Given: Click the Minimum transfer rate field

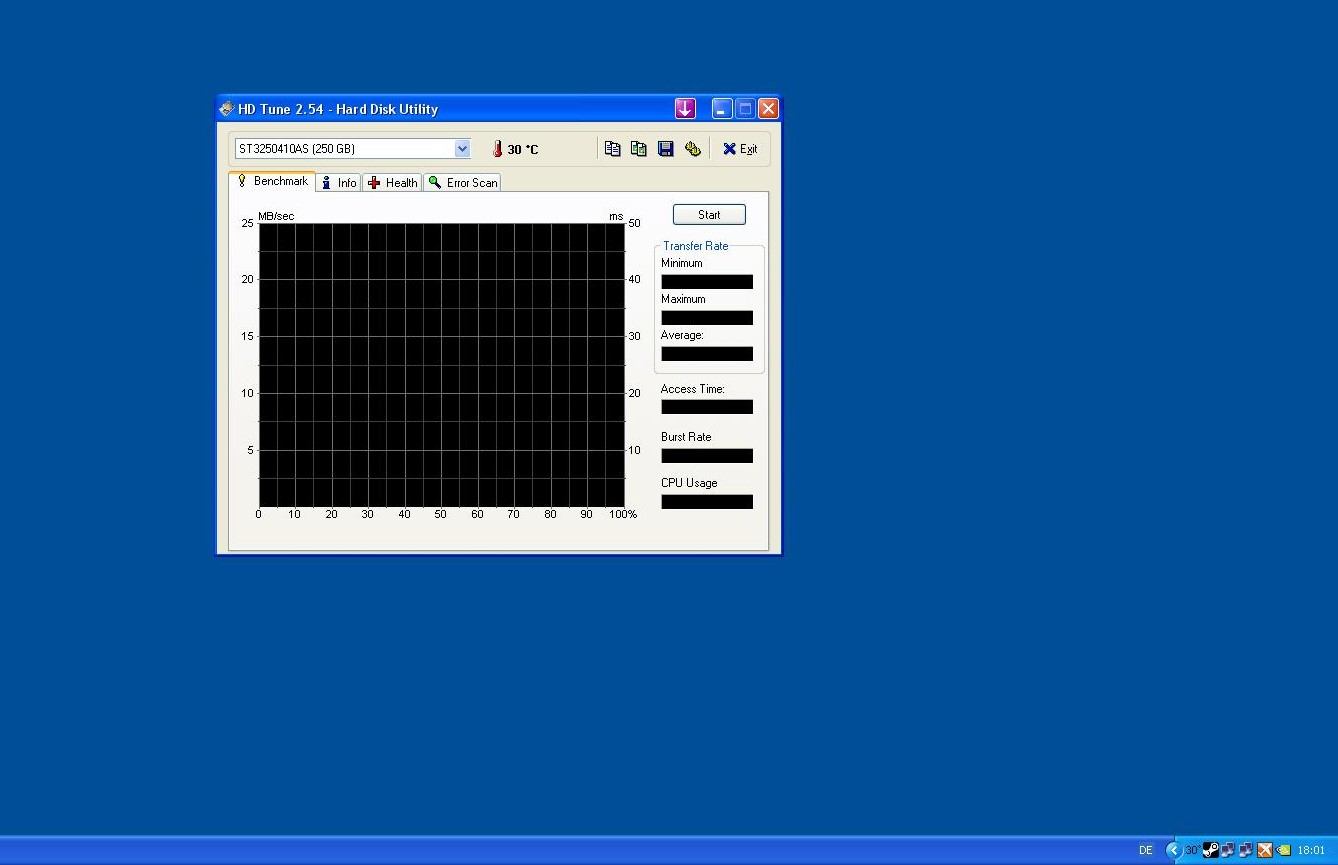Looking at the screenshot, I should [707, 282].
